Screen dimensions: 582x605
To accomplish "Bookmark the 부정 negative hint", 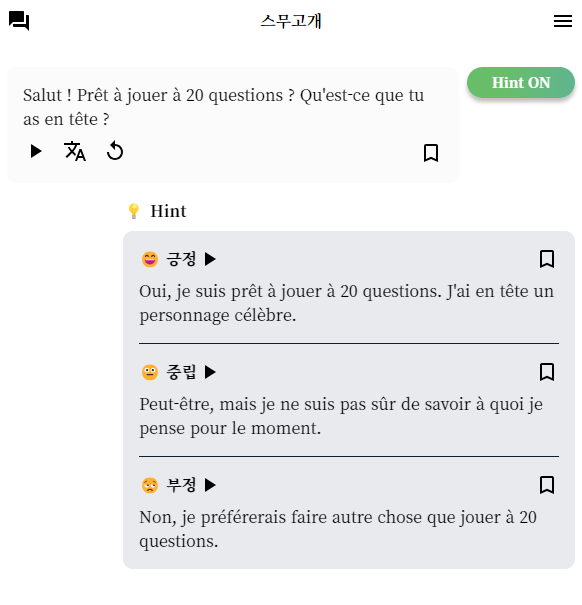I will (546, 485).
